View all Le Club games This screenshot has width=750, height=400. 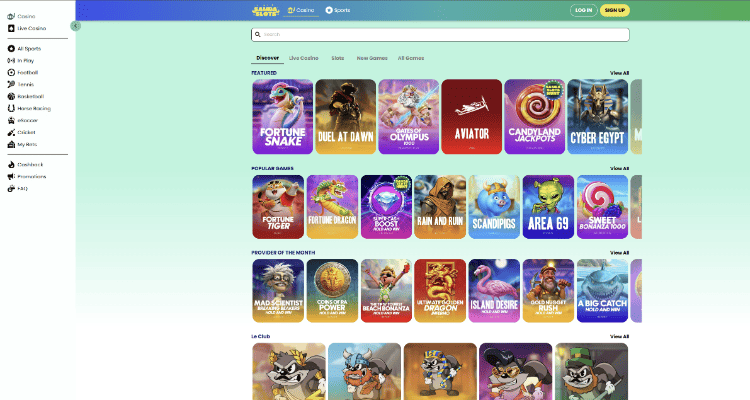click(x=619, y=336)
